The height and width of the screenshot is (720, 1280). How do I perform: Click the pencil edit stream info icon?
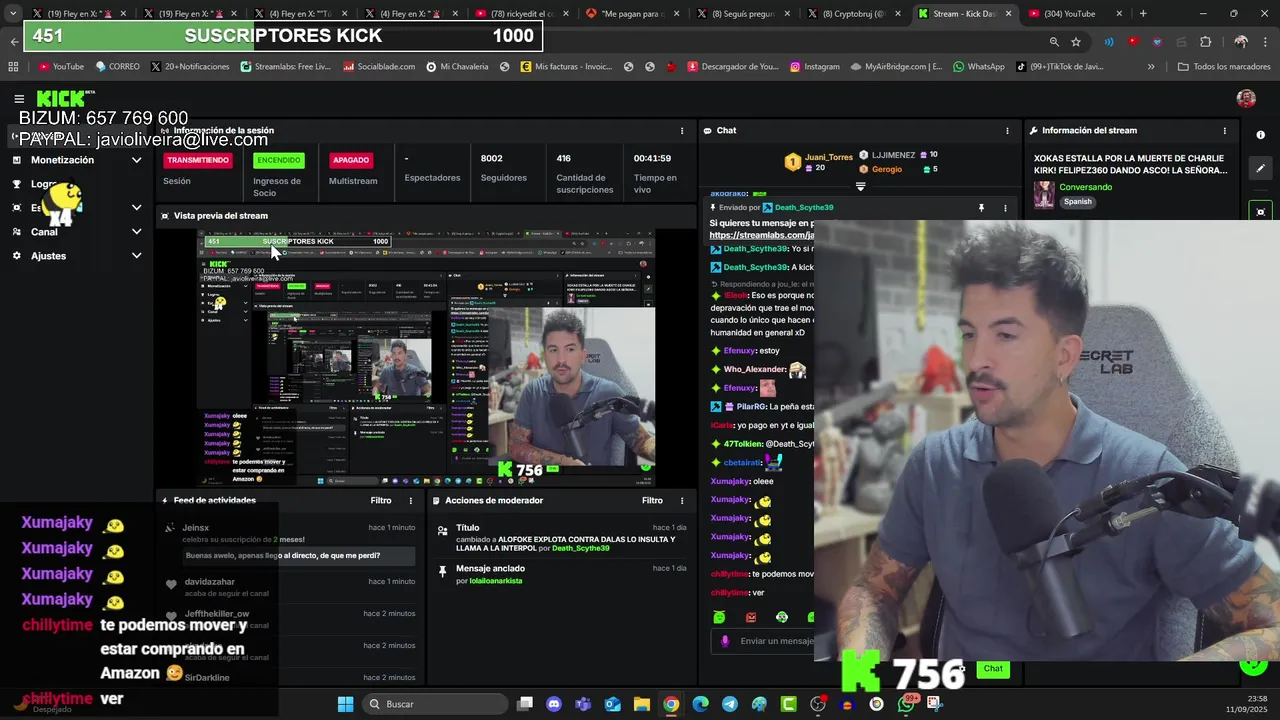tap(1260, 168)
